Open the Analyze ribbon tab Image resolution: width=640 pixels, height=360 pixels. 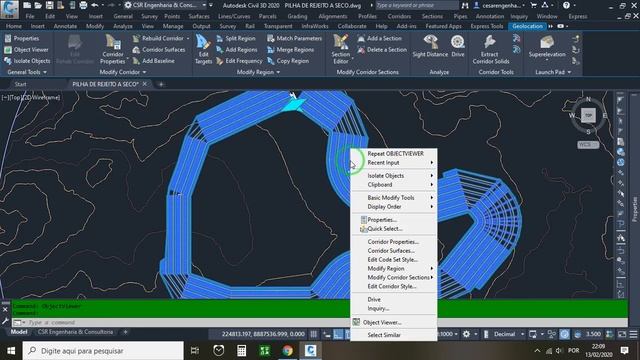122,26
